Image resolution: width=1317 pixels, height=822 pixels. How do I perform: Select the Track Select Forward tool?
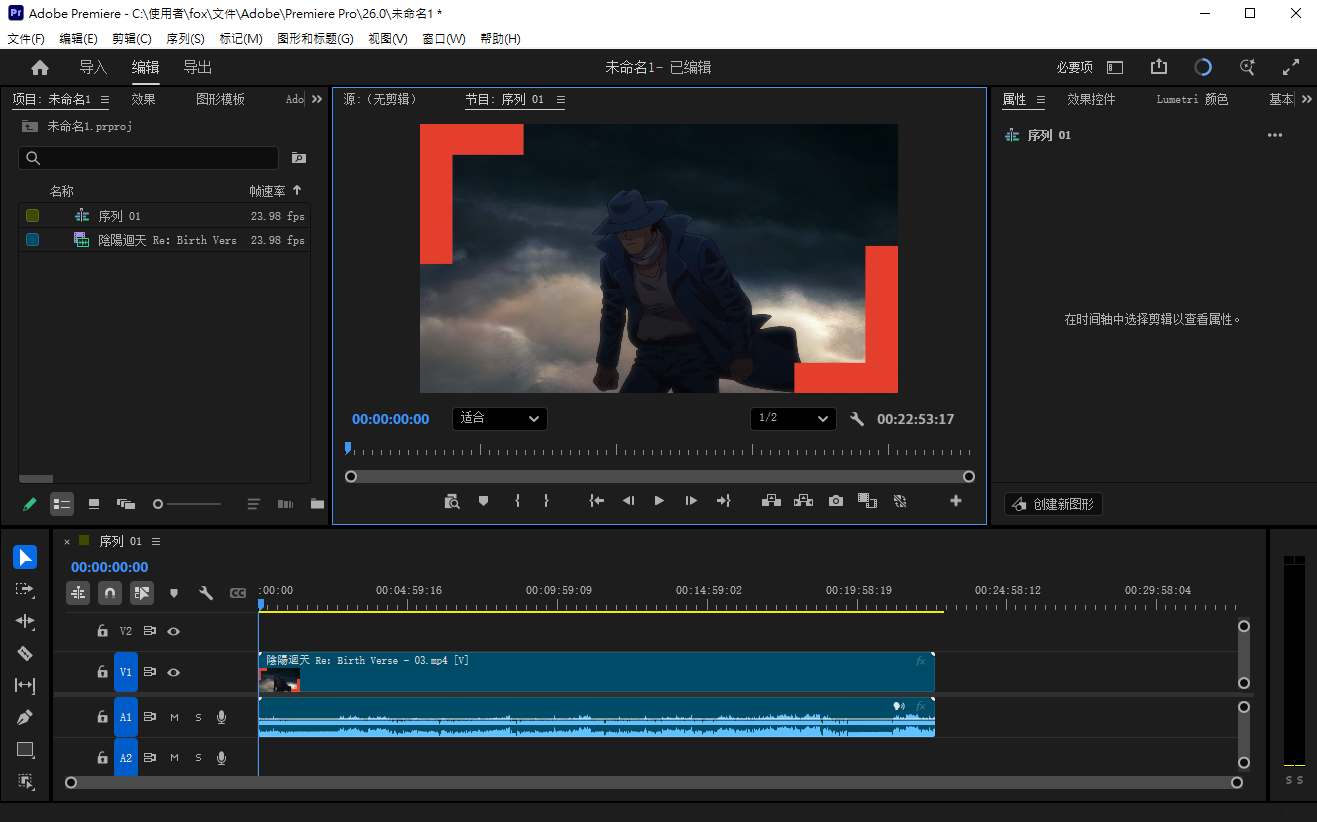[25, 589]
